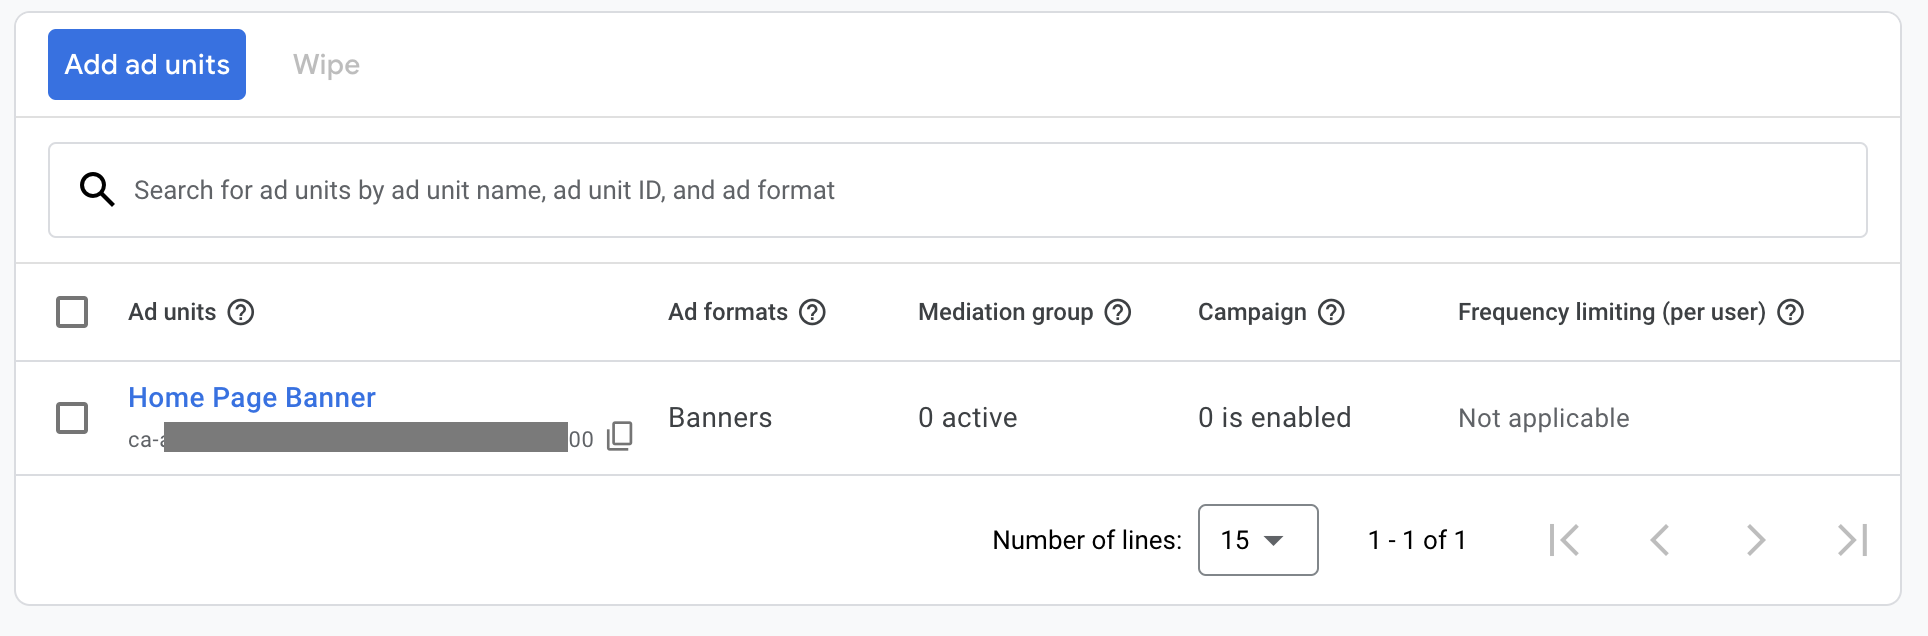Open help icon beside Campaign header
The image size is (1928, 636).
click(x=1331, y=312)
